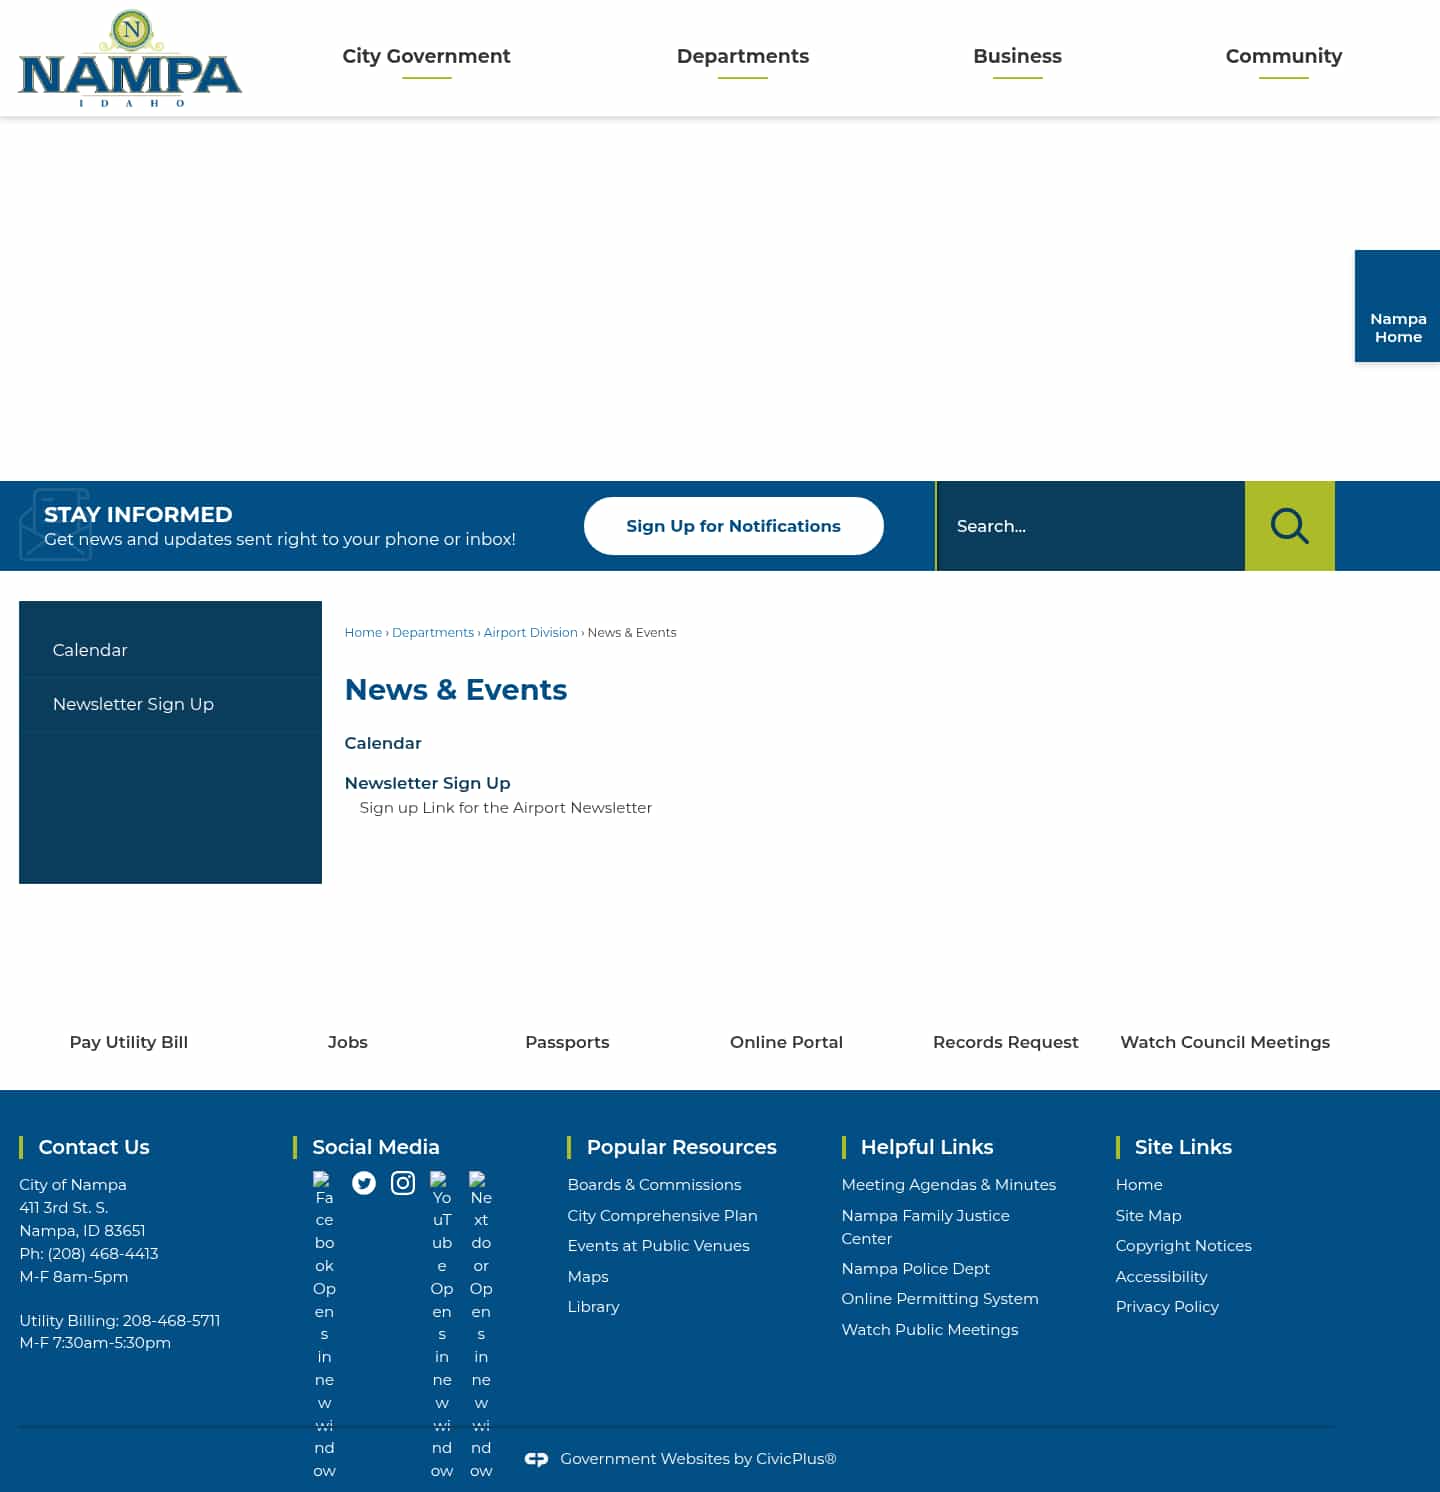Open the Business navigation menu
1440x1492 pixels.
[1017, 57]
